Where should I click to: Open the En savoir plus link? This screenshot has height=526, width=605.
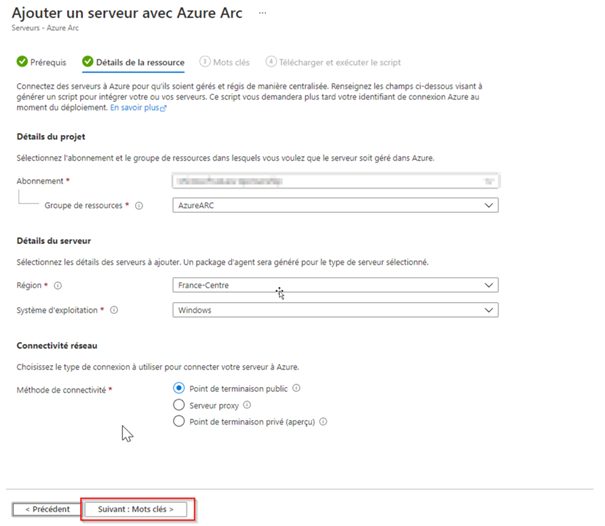point(138,108)
